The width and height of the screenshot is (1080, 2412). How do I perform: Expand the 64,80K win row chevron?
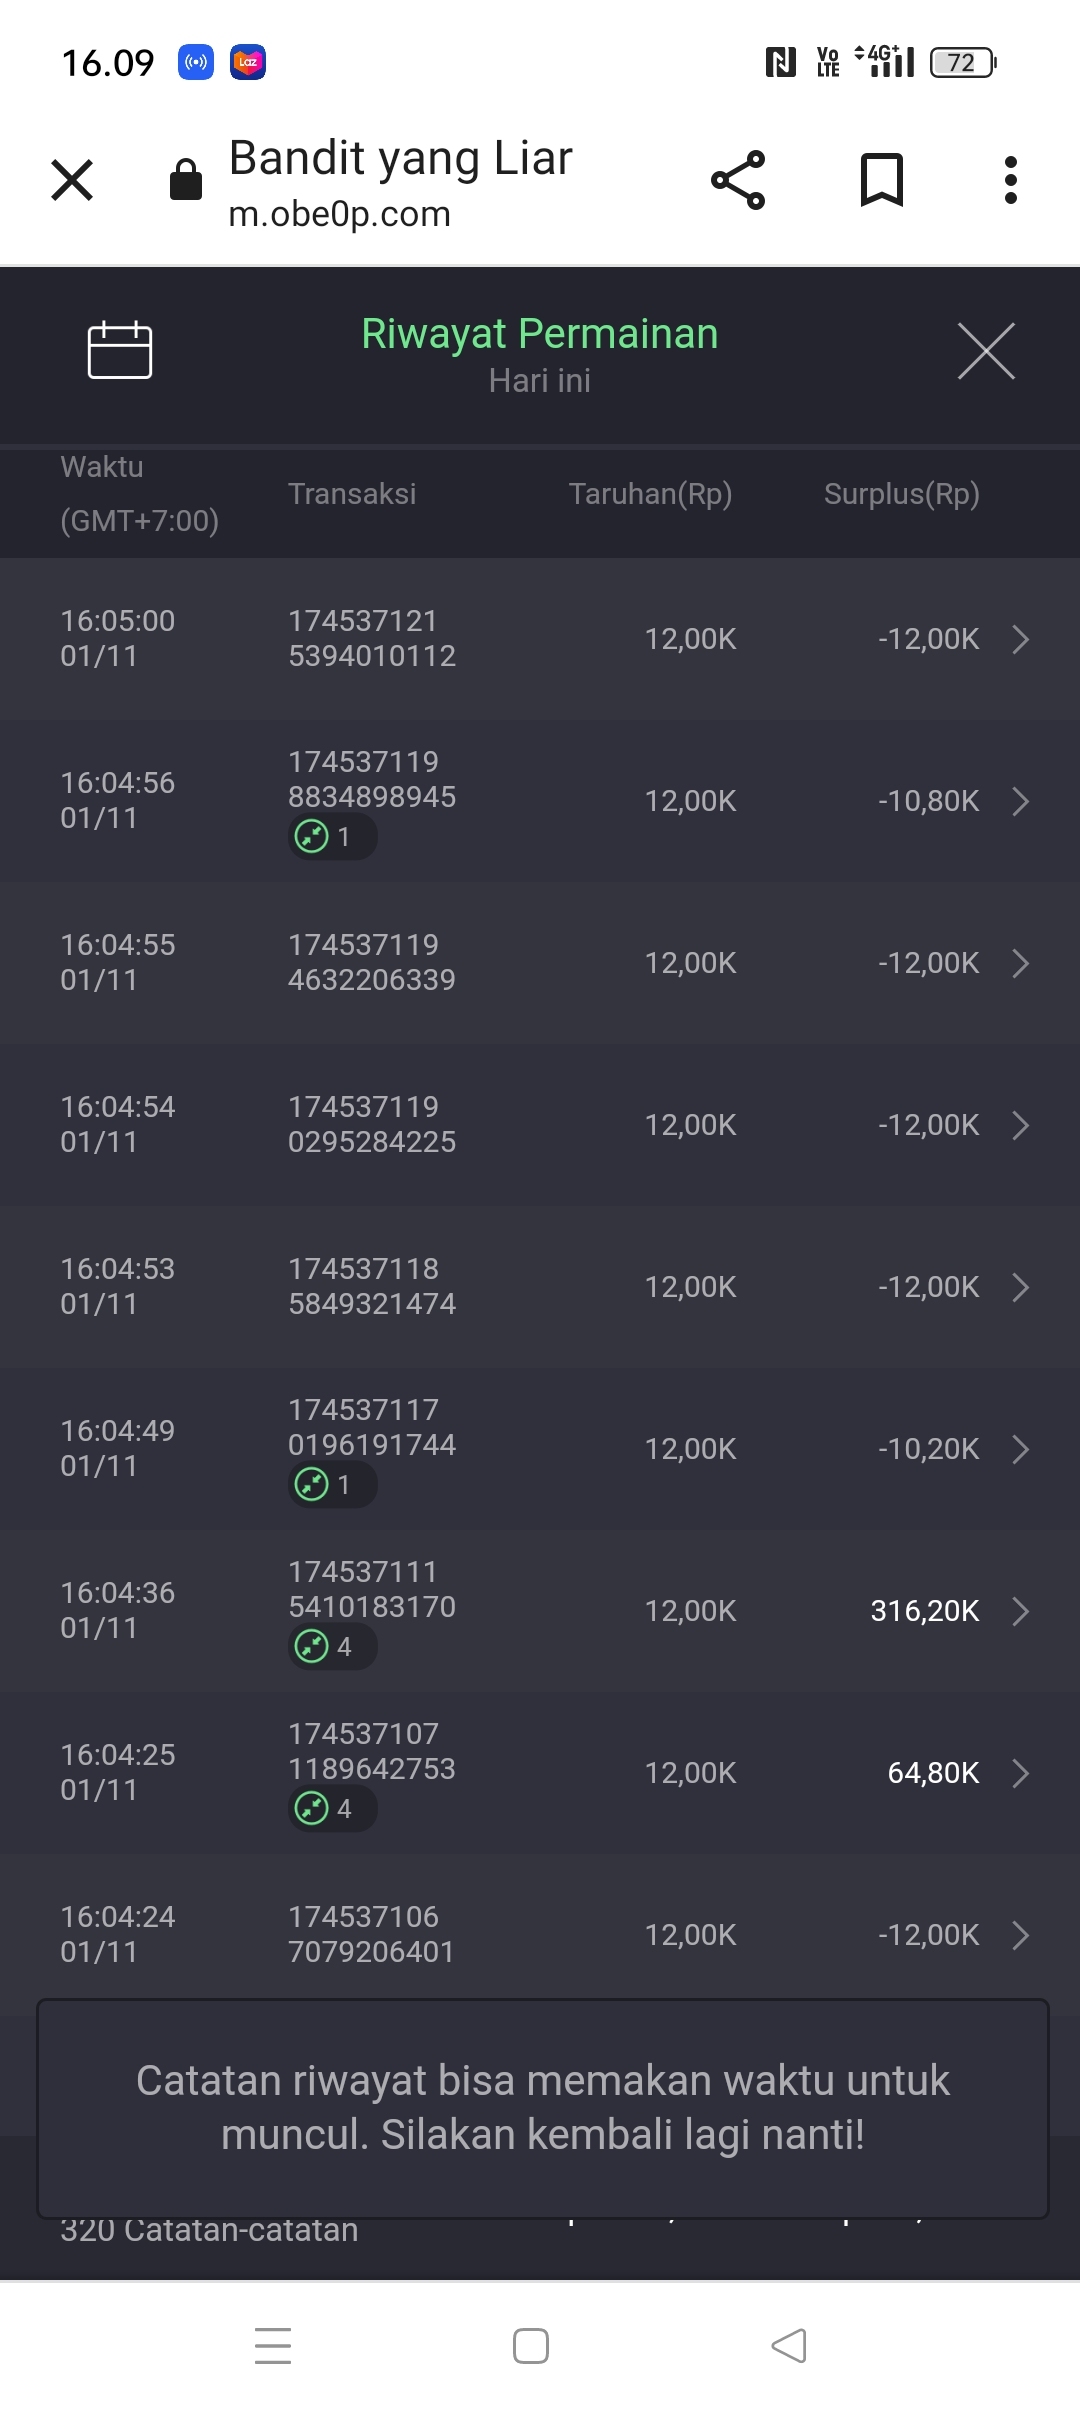[x=1020, y=1773]
